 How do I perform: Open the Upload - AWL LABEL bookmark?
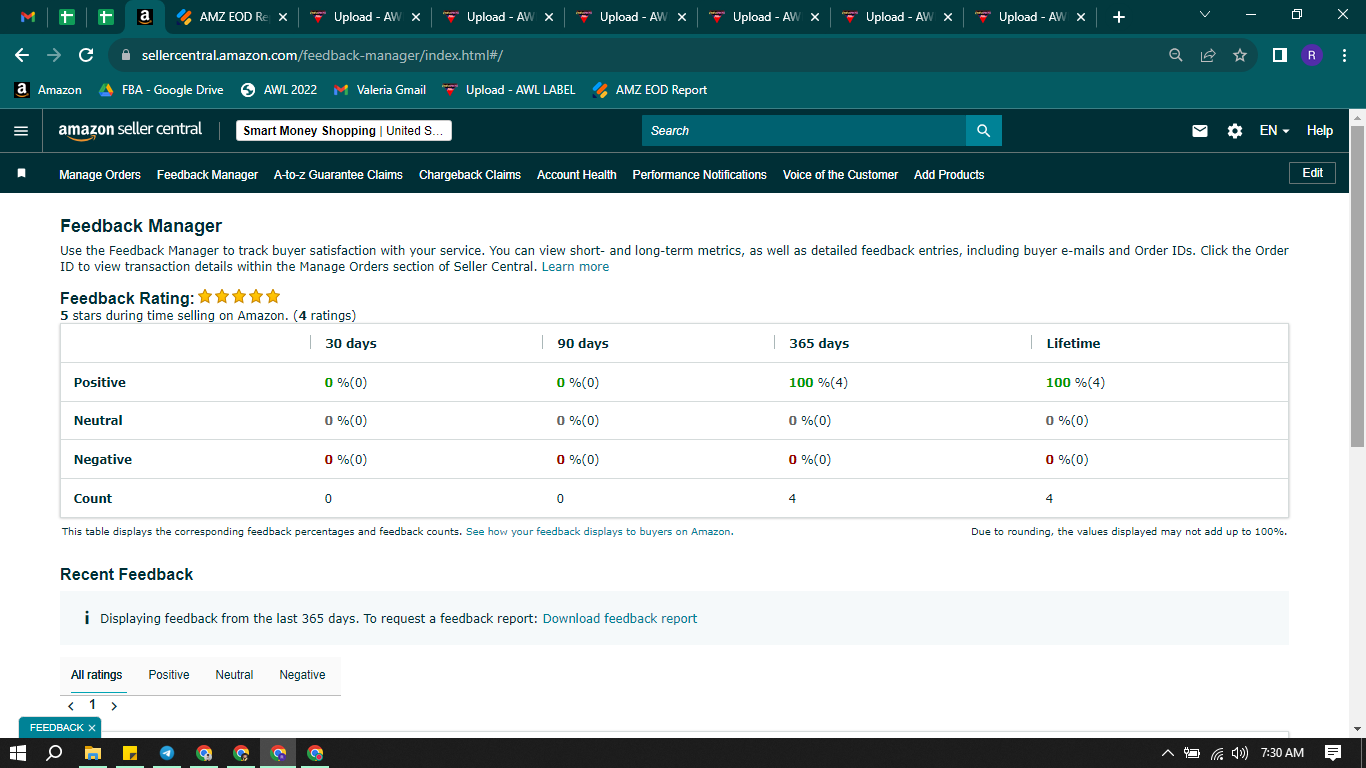[x=508, y=90]
